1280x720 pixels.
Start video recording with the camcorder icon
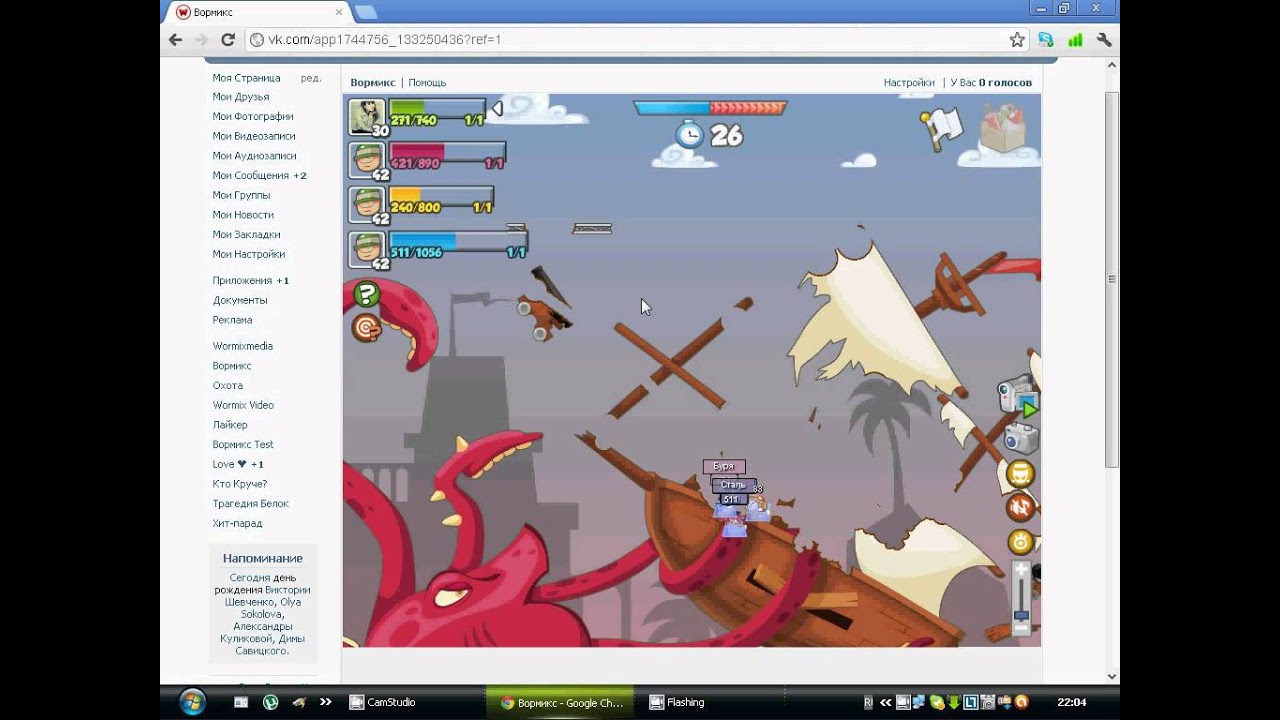[1018, 398]
